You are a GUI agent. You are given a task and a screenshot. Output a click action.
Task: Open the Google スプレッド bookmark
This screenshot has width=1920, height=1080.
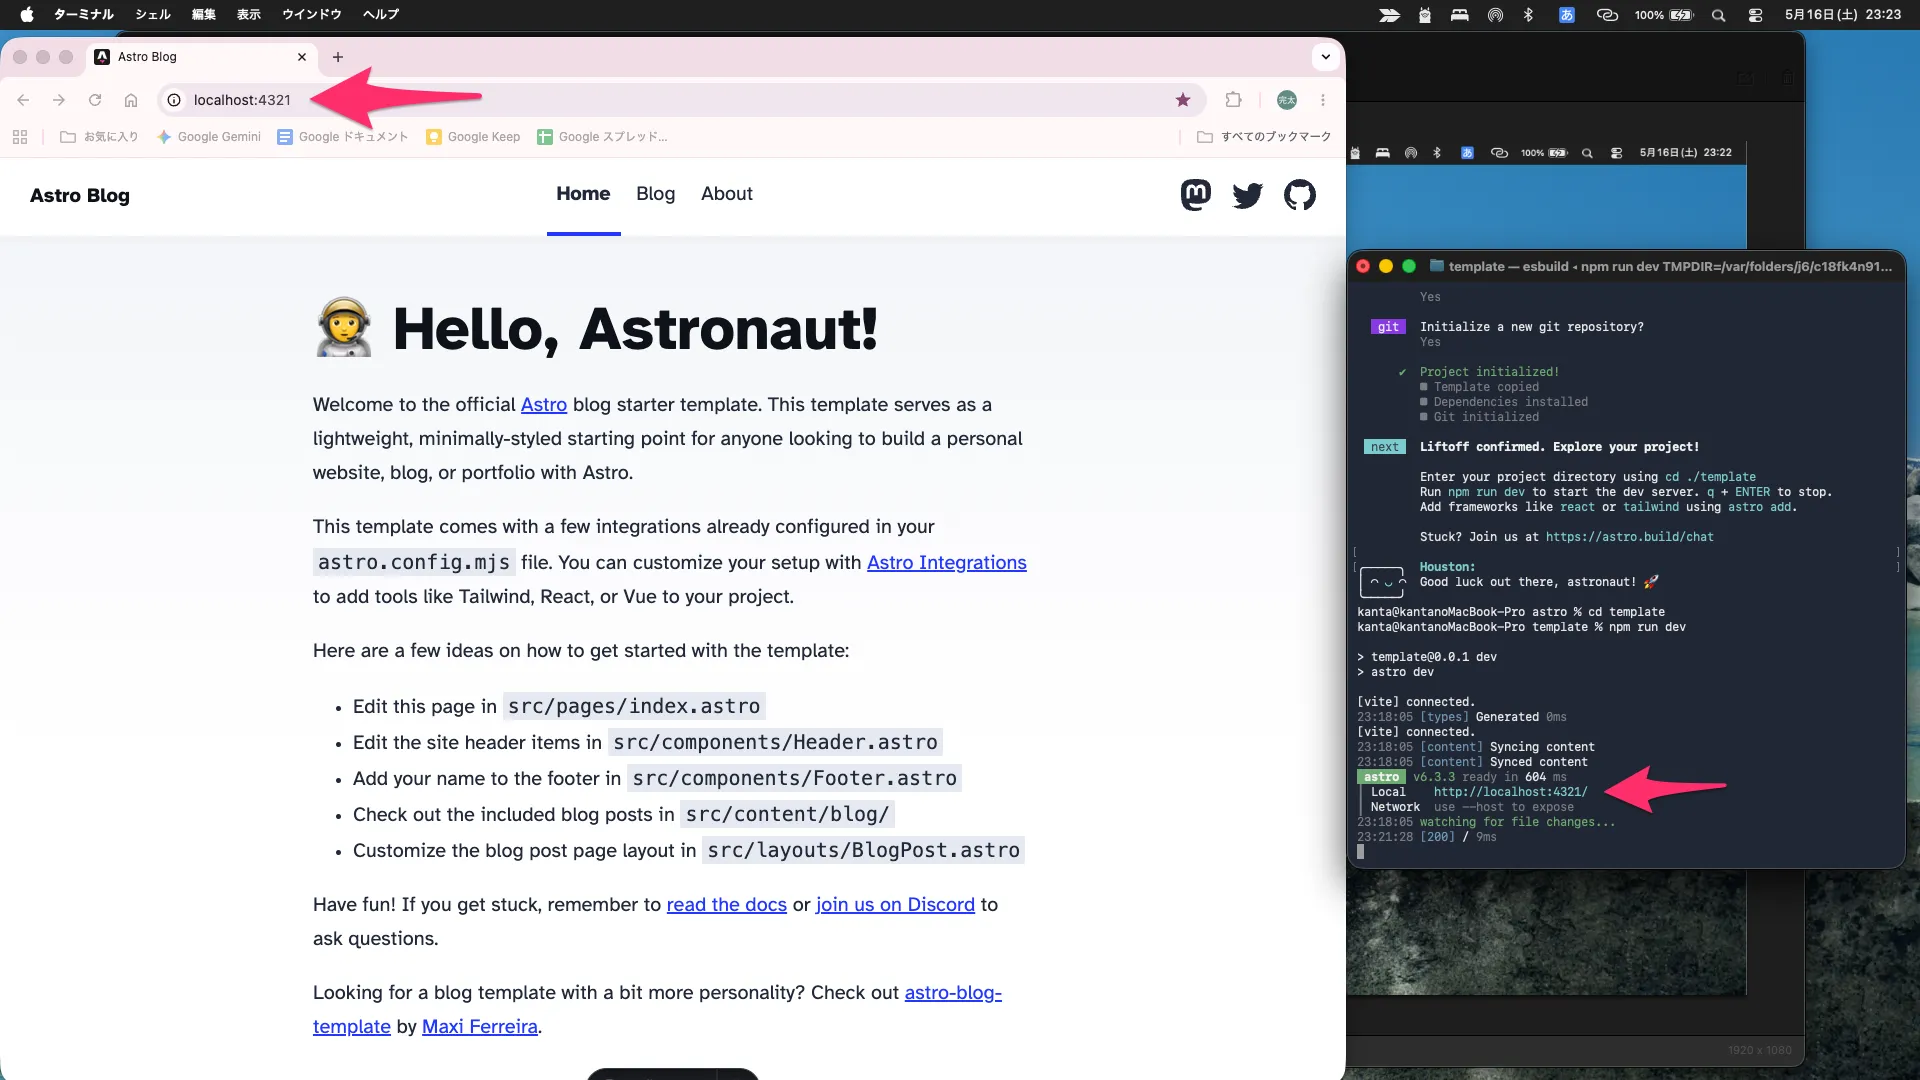coord(602,137)
